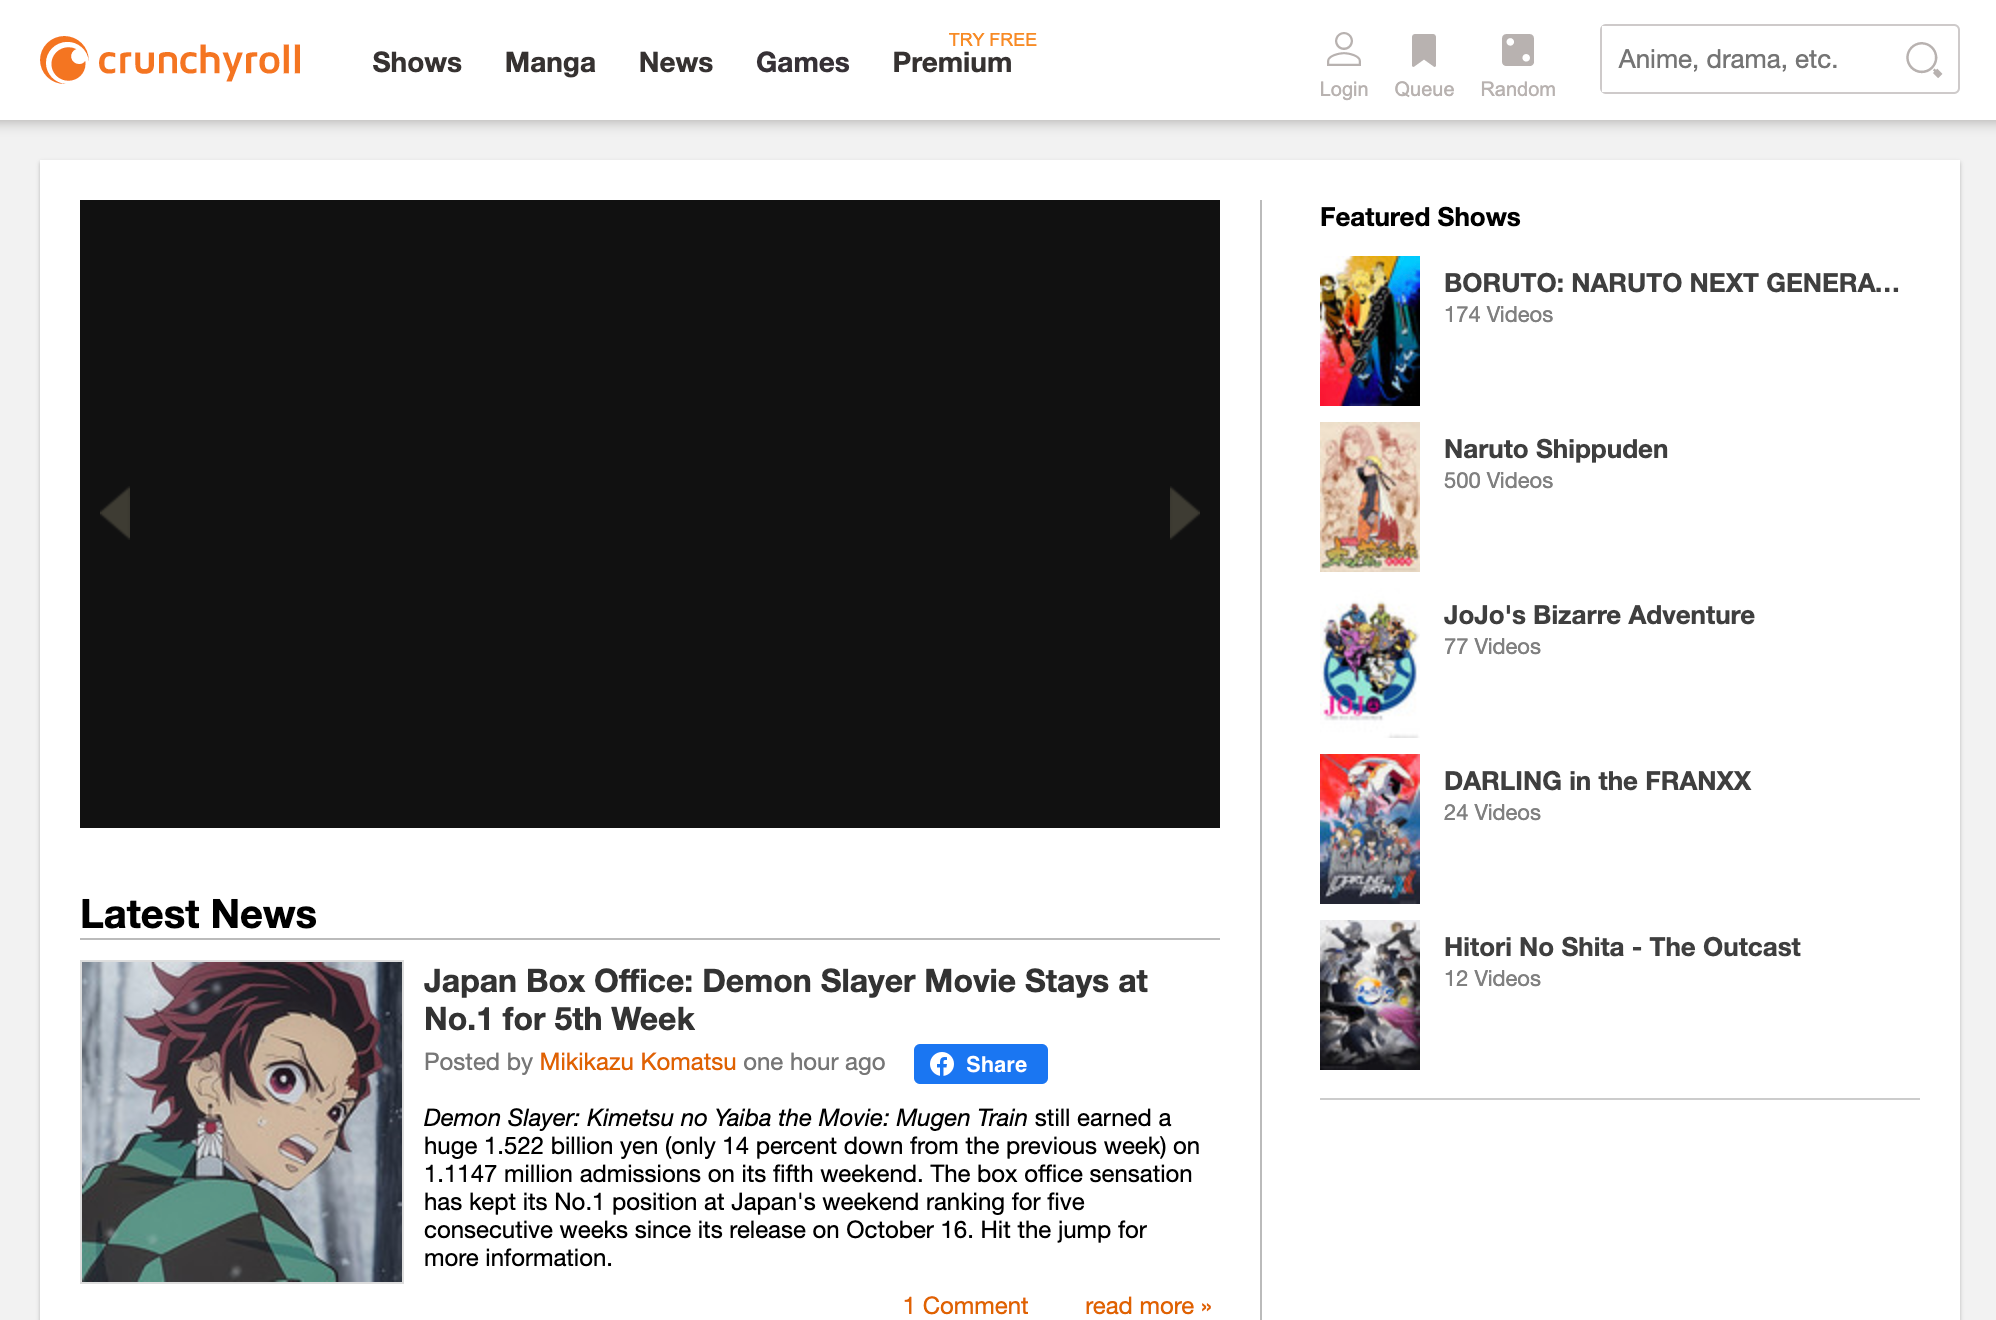Image resolution: width=1996 pixels, height=1320 pixels.
Task: Open the Hitori No Shita poster thumbnail
Action: tap(1370, 995)
